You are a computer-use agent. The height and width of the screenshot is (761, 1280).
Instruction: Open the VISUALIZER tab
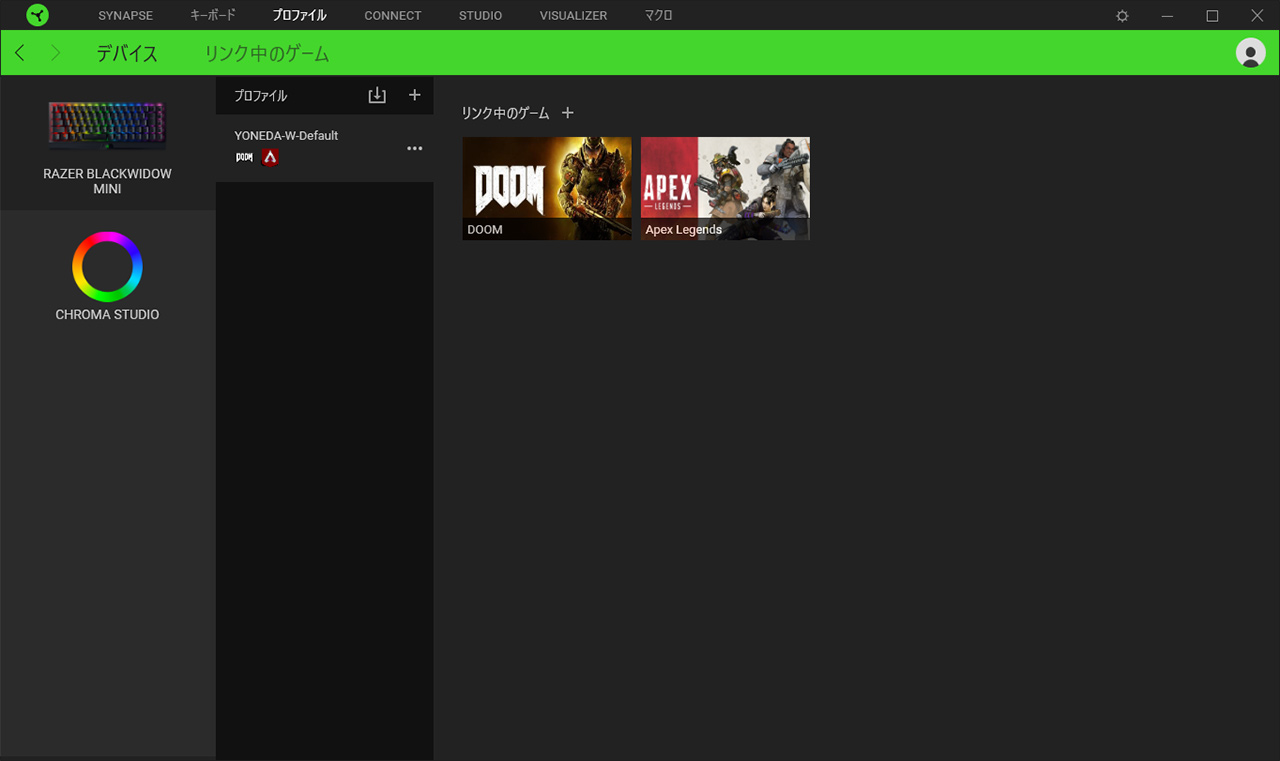(573, 16)
